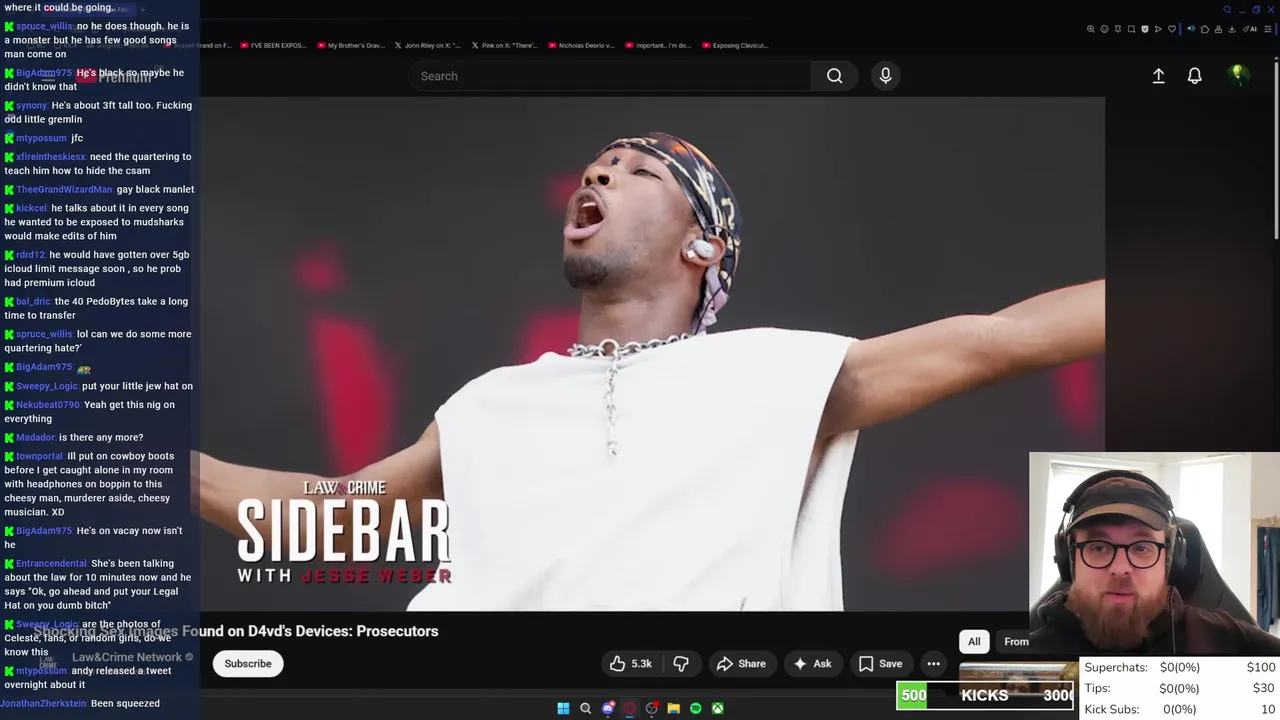1280x720 pixels.
Task: Open the YouTube account avatar menu
Action: click(1238, 75)
